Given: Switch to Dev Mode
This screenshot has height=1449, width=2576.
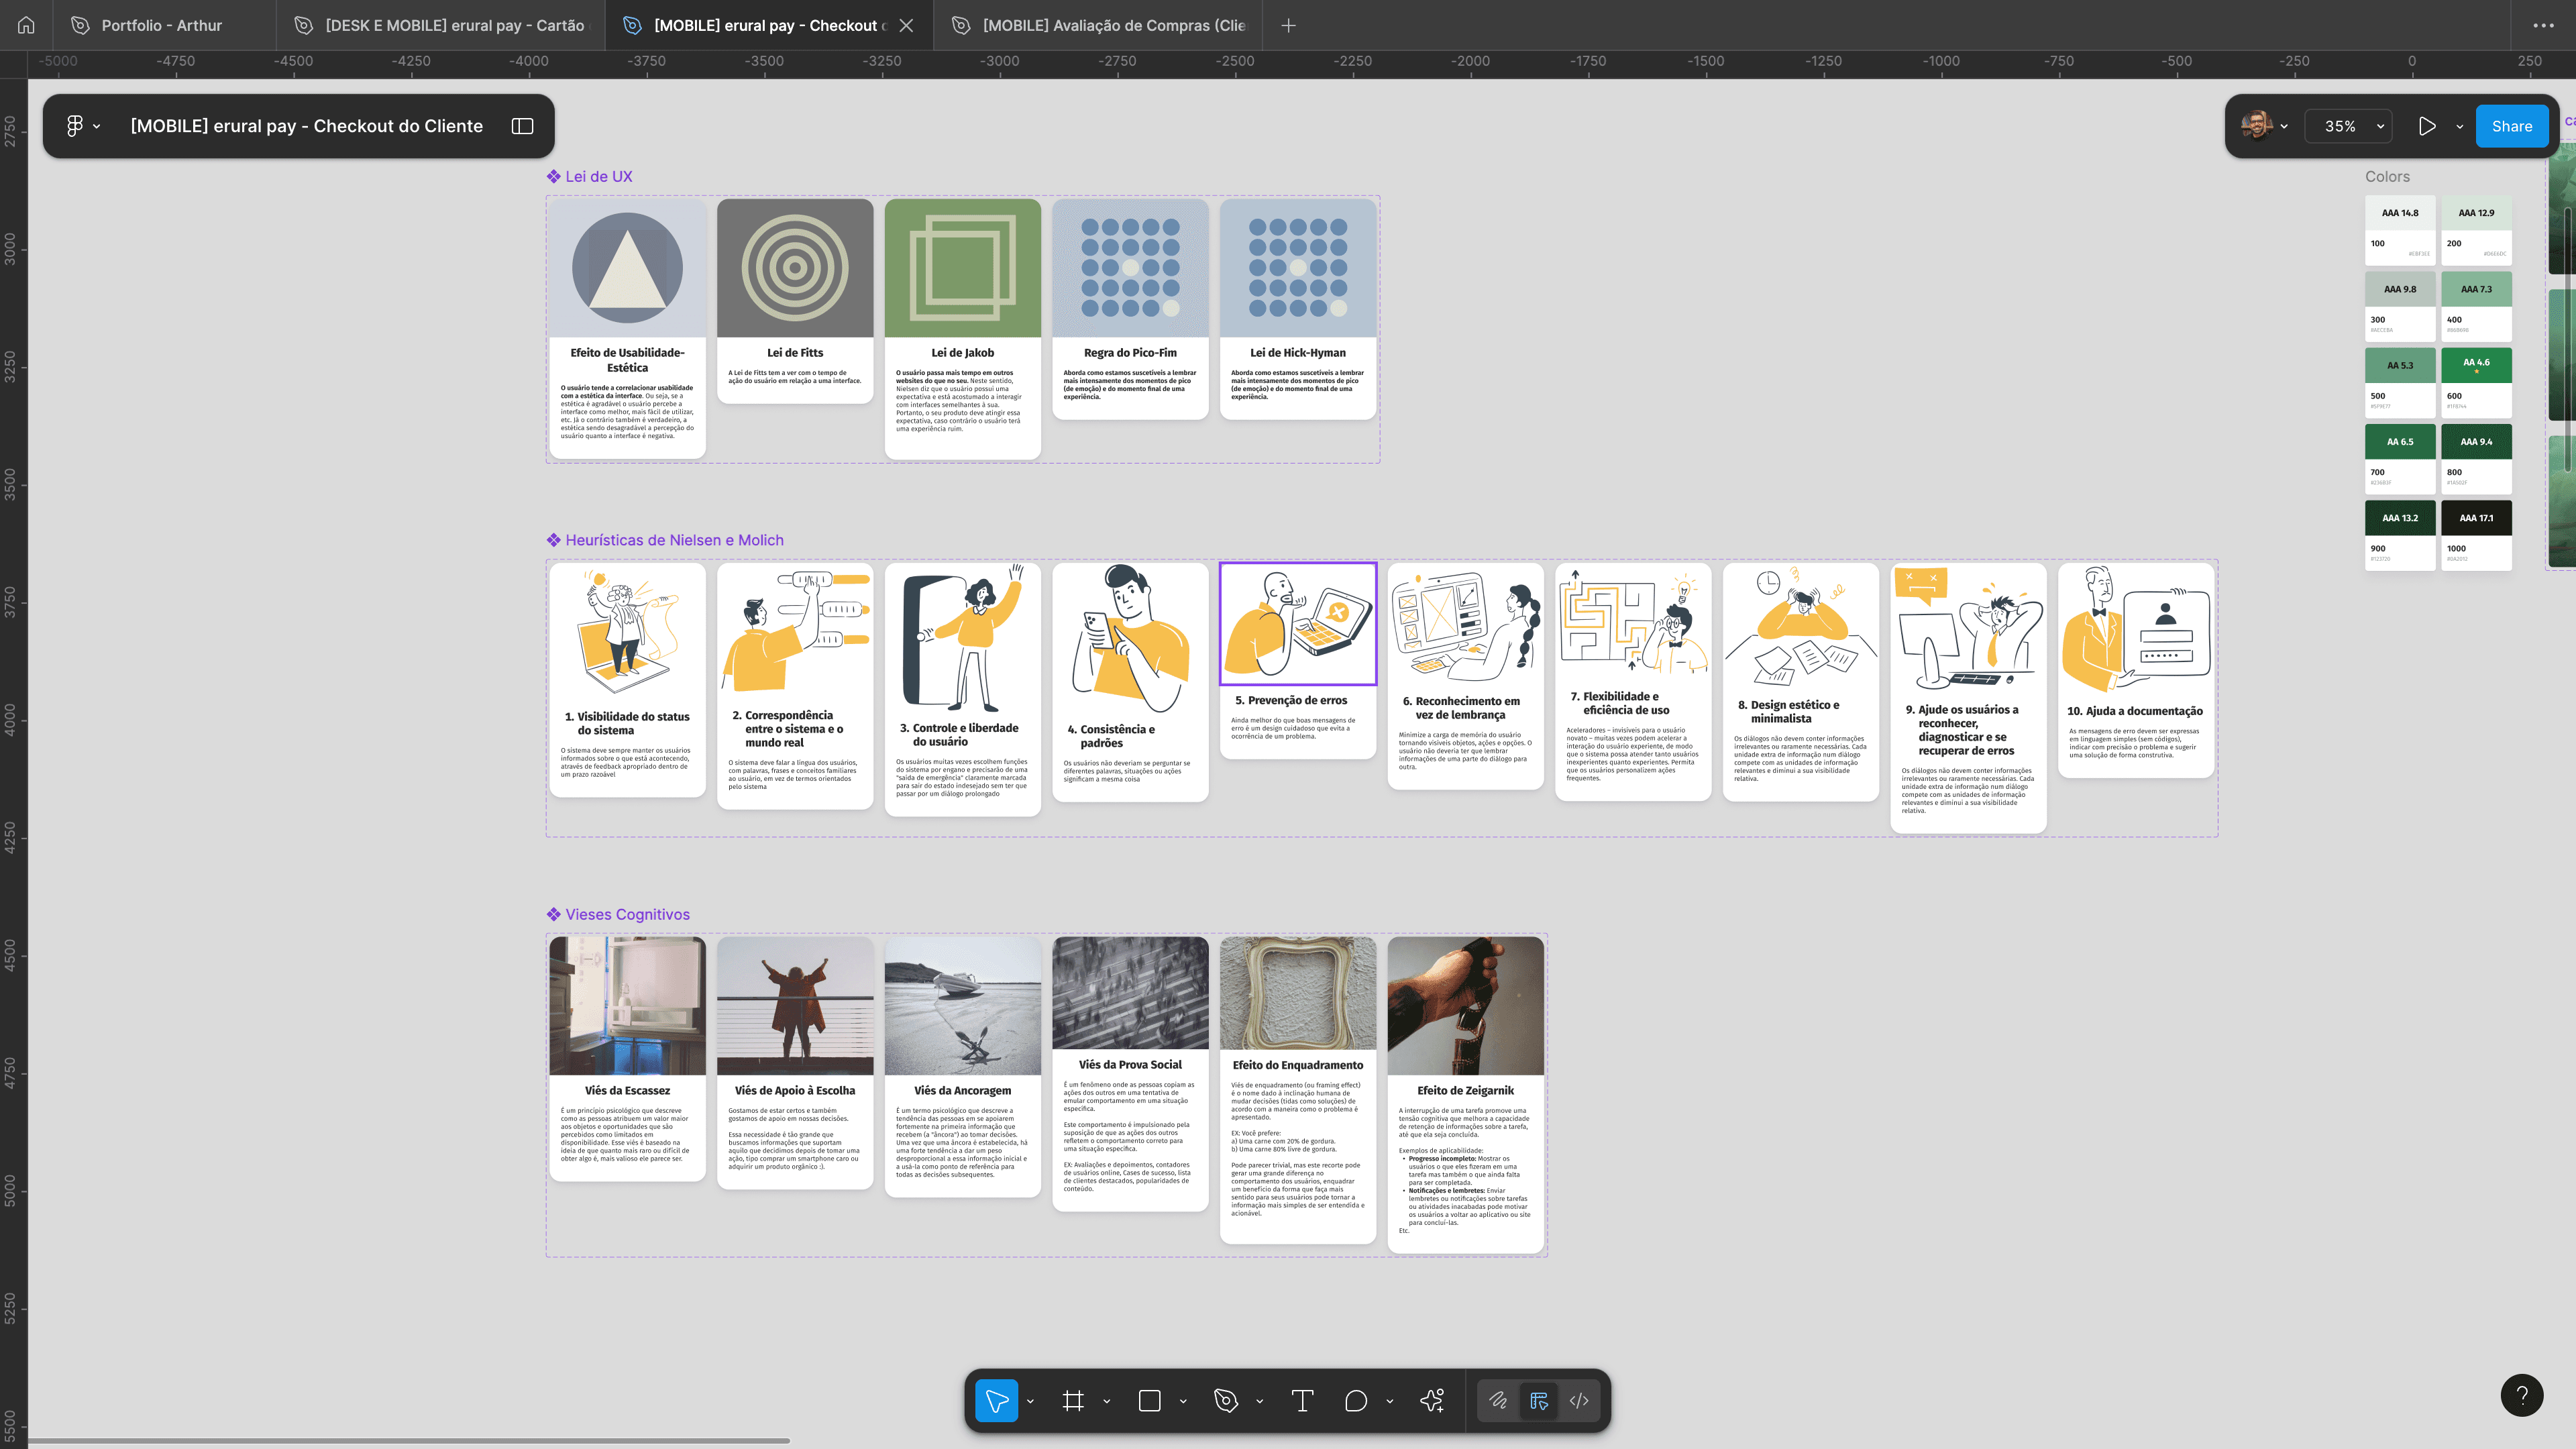Looking at the screenshot, I should click(x=1579, y=1400).
